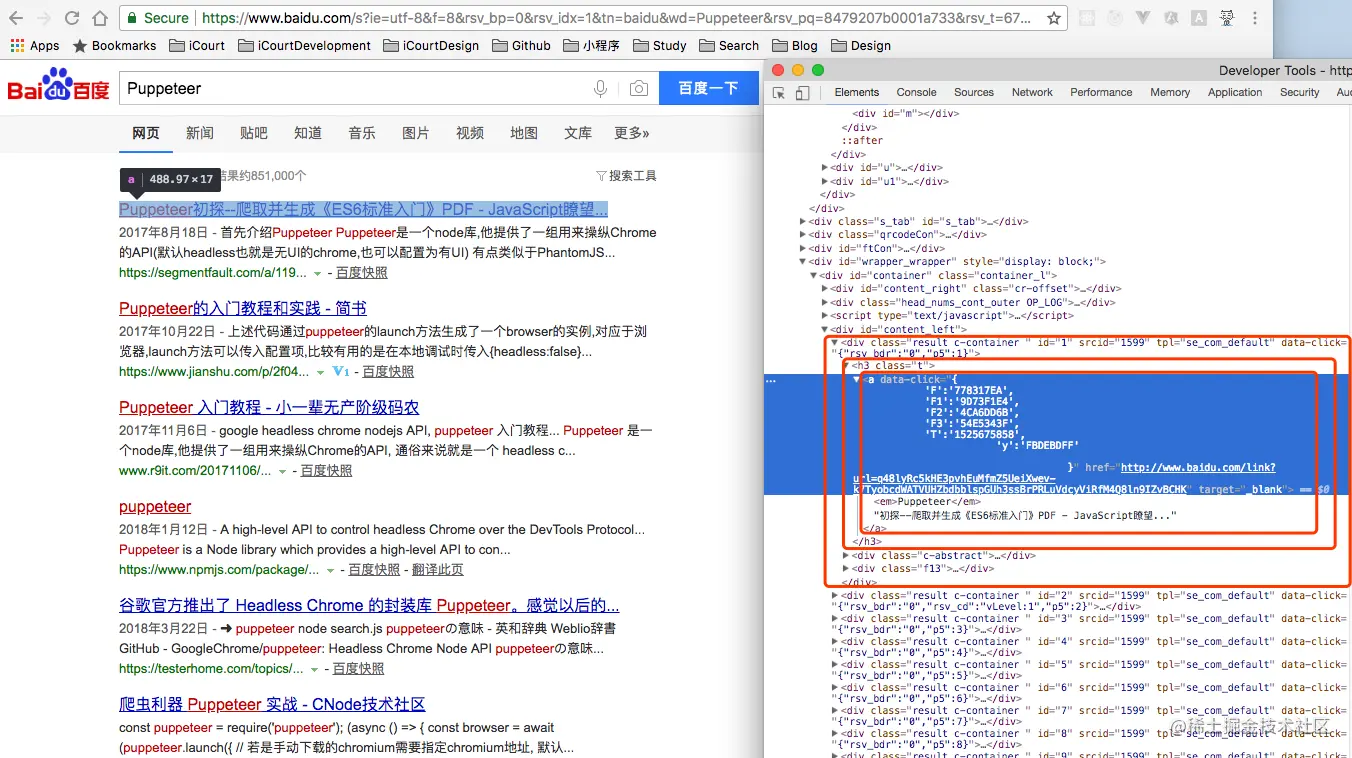
Task: Open the DevTools Performance tab
Action: 1101,92
